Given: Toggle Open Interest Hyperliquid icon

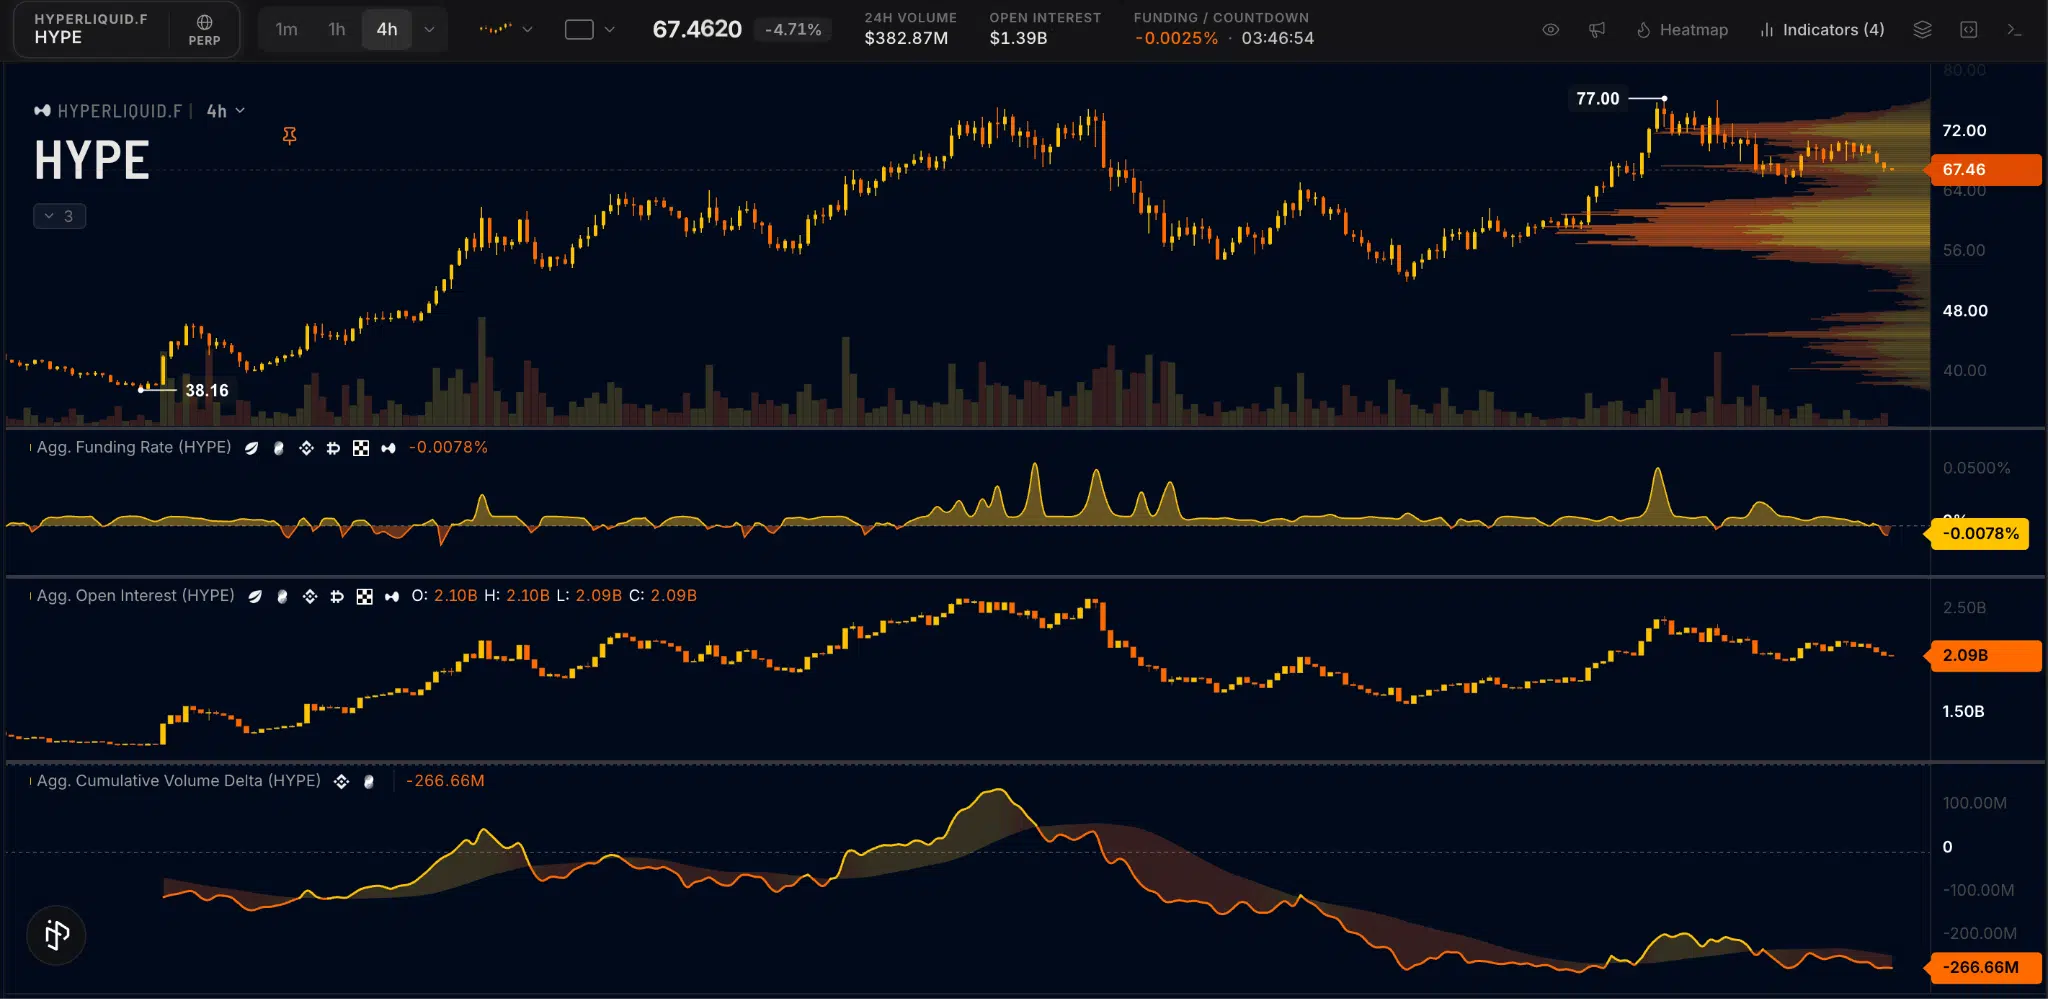Looking at the screenshot, I should coord(392,596).
